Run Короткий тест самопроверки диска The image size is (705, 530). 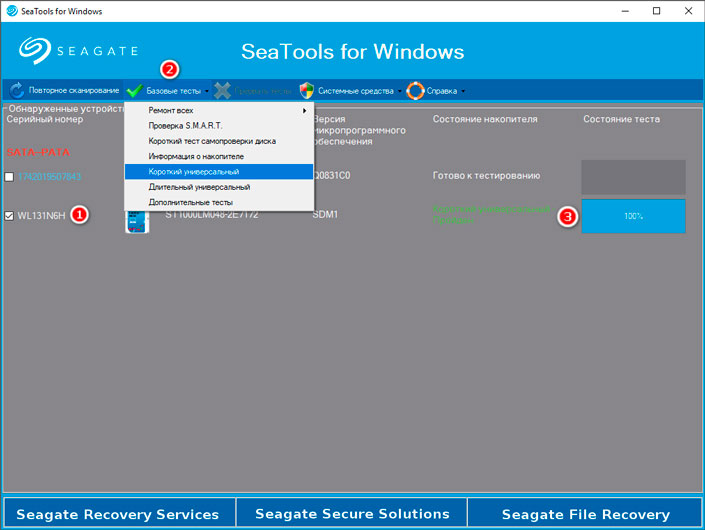pyautogui.click(x=219, y=141)
